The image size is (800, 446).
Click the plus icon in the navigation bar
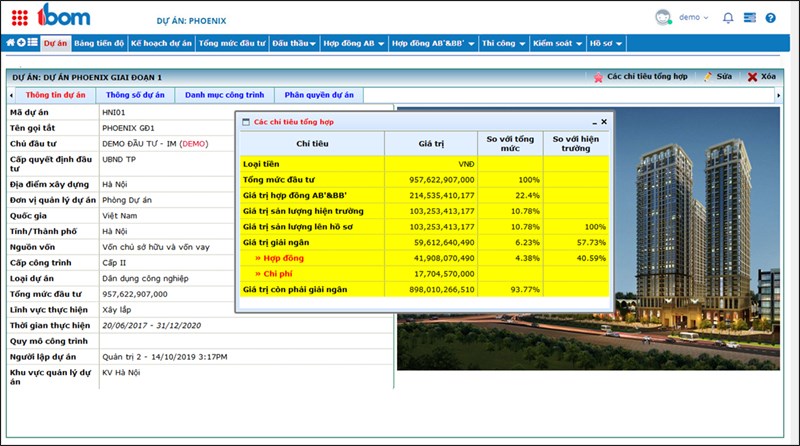click(21, 43)
